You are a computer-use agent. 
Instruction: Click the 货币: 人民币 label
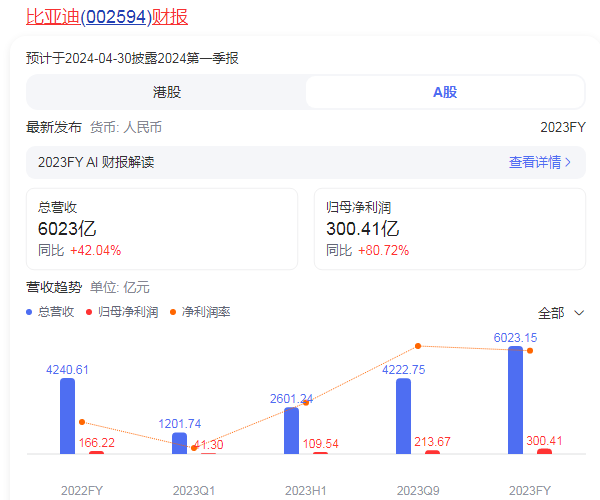coord(126,127)
